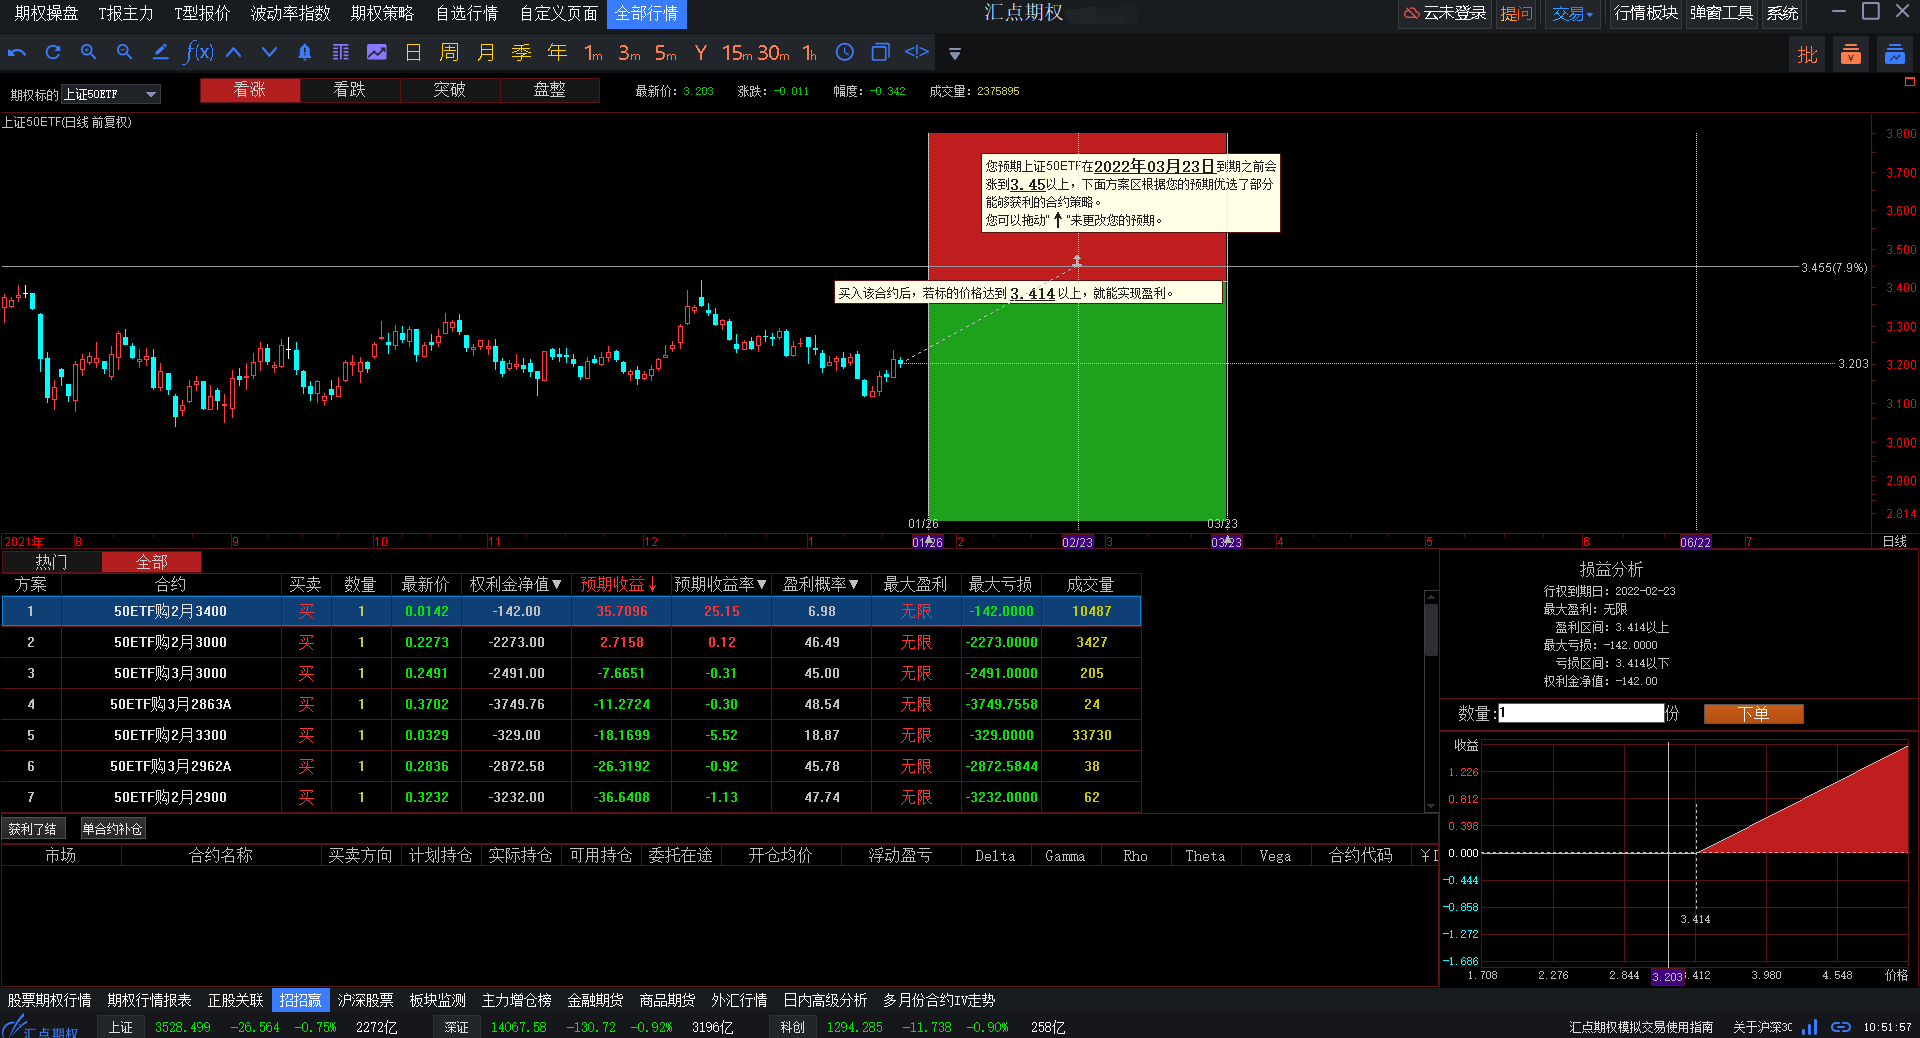Click the zoom in magnifier icon
Screen dimensions: 1920x1038
point(89,53)
